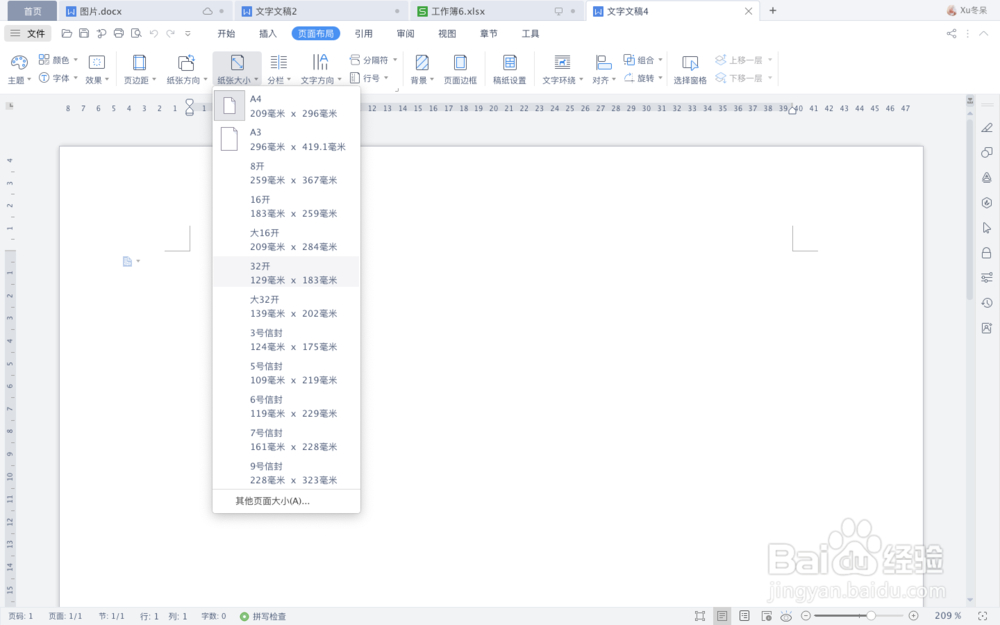
Task: Switch to the 图片.docx document tab
Action: pyautogui.click(x=145, y=11)
